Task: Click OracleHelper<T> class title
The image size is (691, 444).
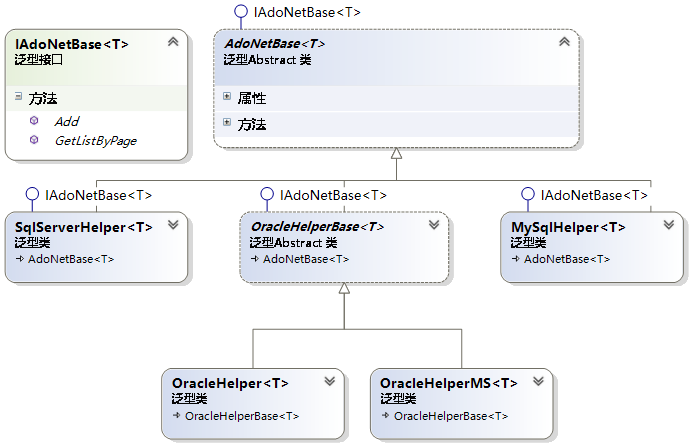Action: [x=230, y=383]
